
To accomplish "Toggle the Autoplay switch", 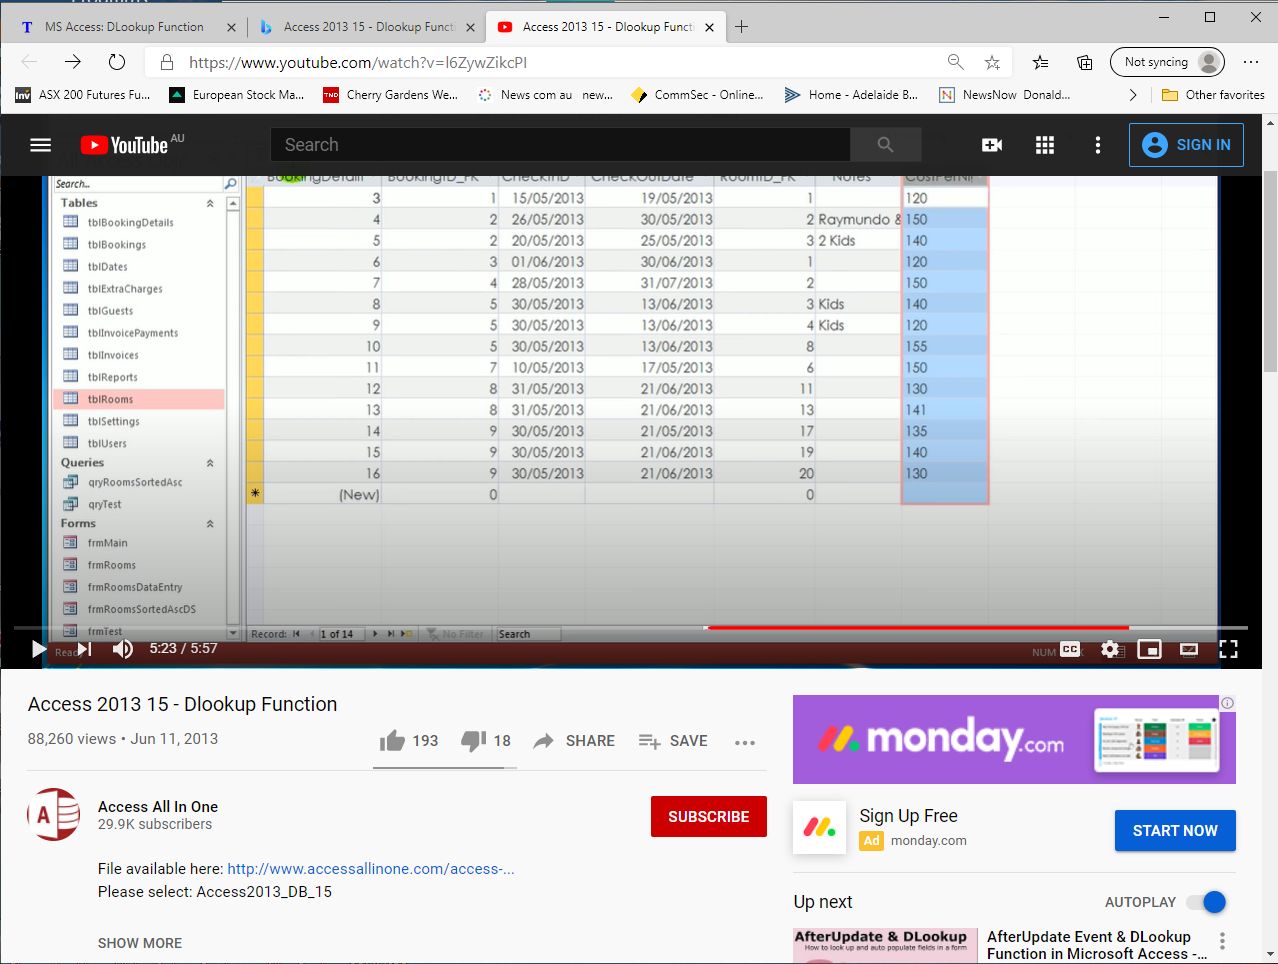I will tap(1206, 902).
